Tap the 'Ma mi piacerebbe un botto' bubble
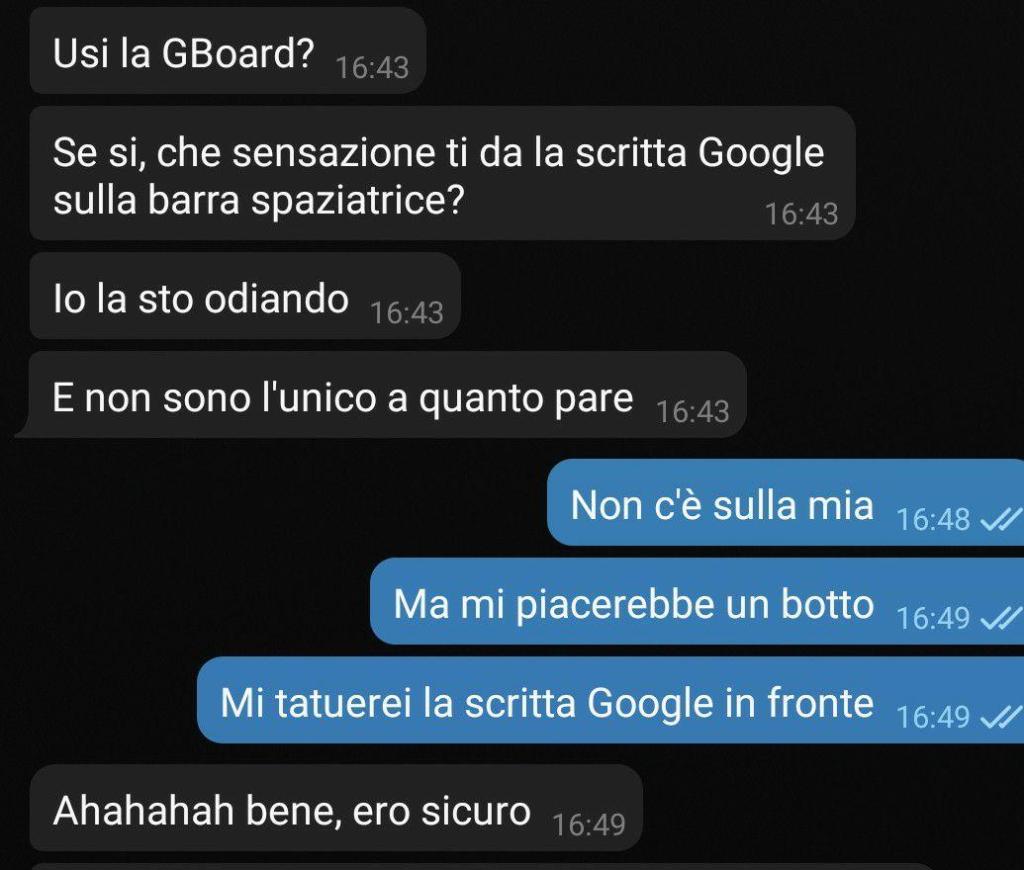The width and height of the screenshot is (1024, 870). click(697, 602)
